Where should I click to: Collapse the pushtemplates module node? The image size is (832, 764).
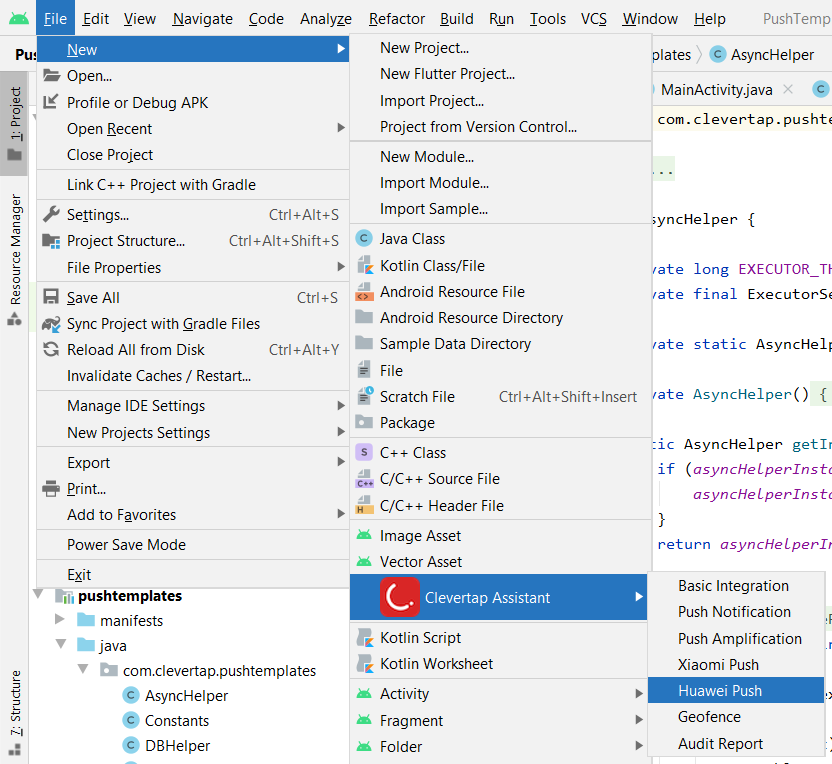click(x=38, y=594)
